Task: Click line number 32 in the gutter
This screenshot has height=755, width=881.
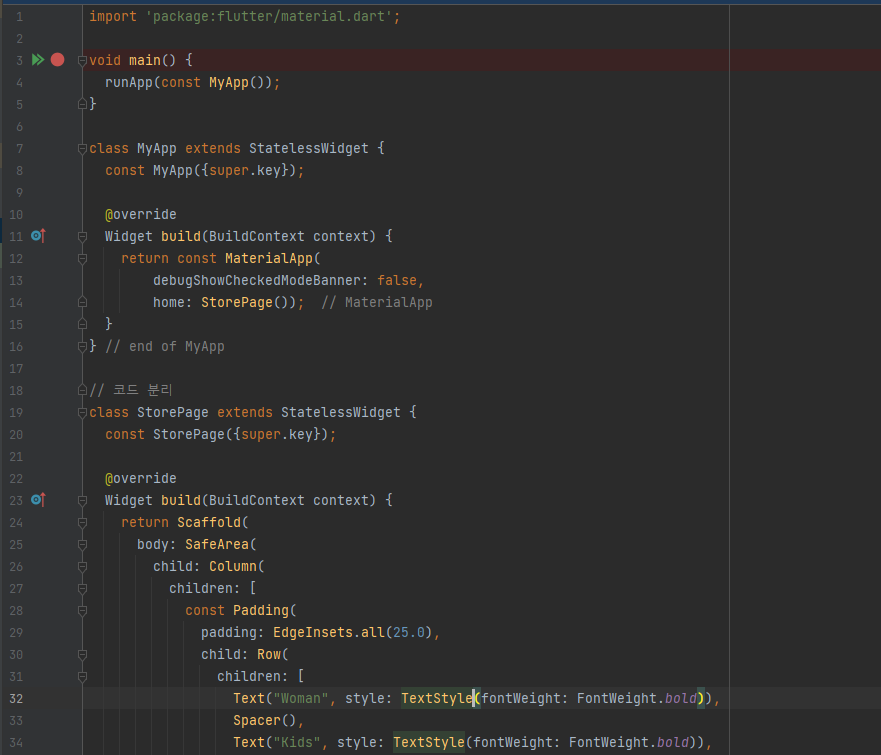Action: [x=16, y=698]
